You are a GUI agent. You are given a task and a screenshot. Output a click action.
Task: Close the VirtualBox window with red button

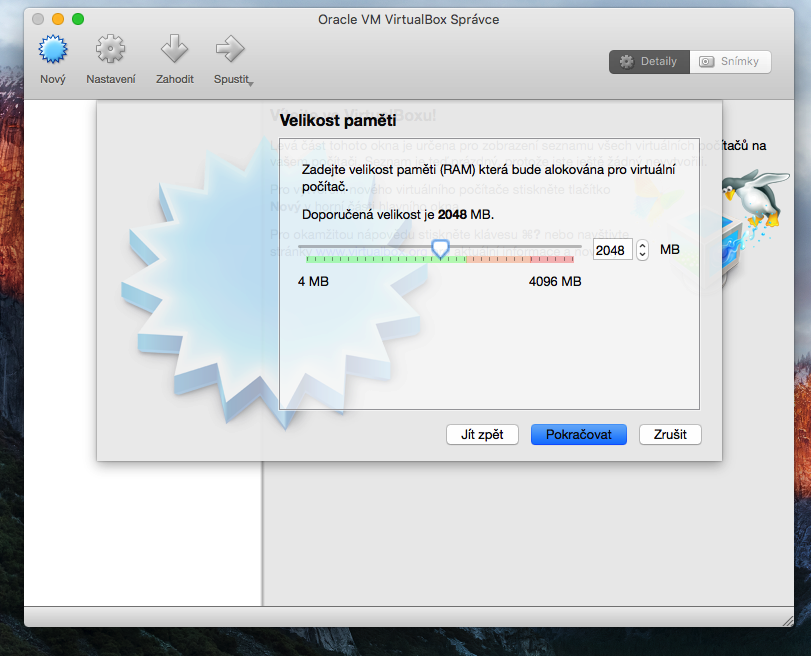(38, 19)
